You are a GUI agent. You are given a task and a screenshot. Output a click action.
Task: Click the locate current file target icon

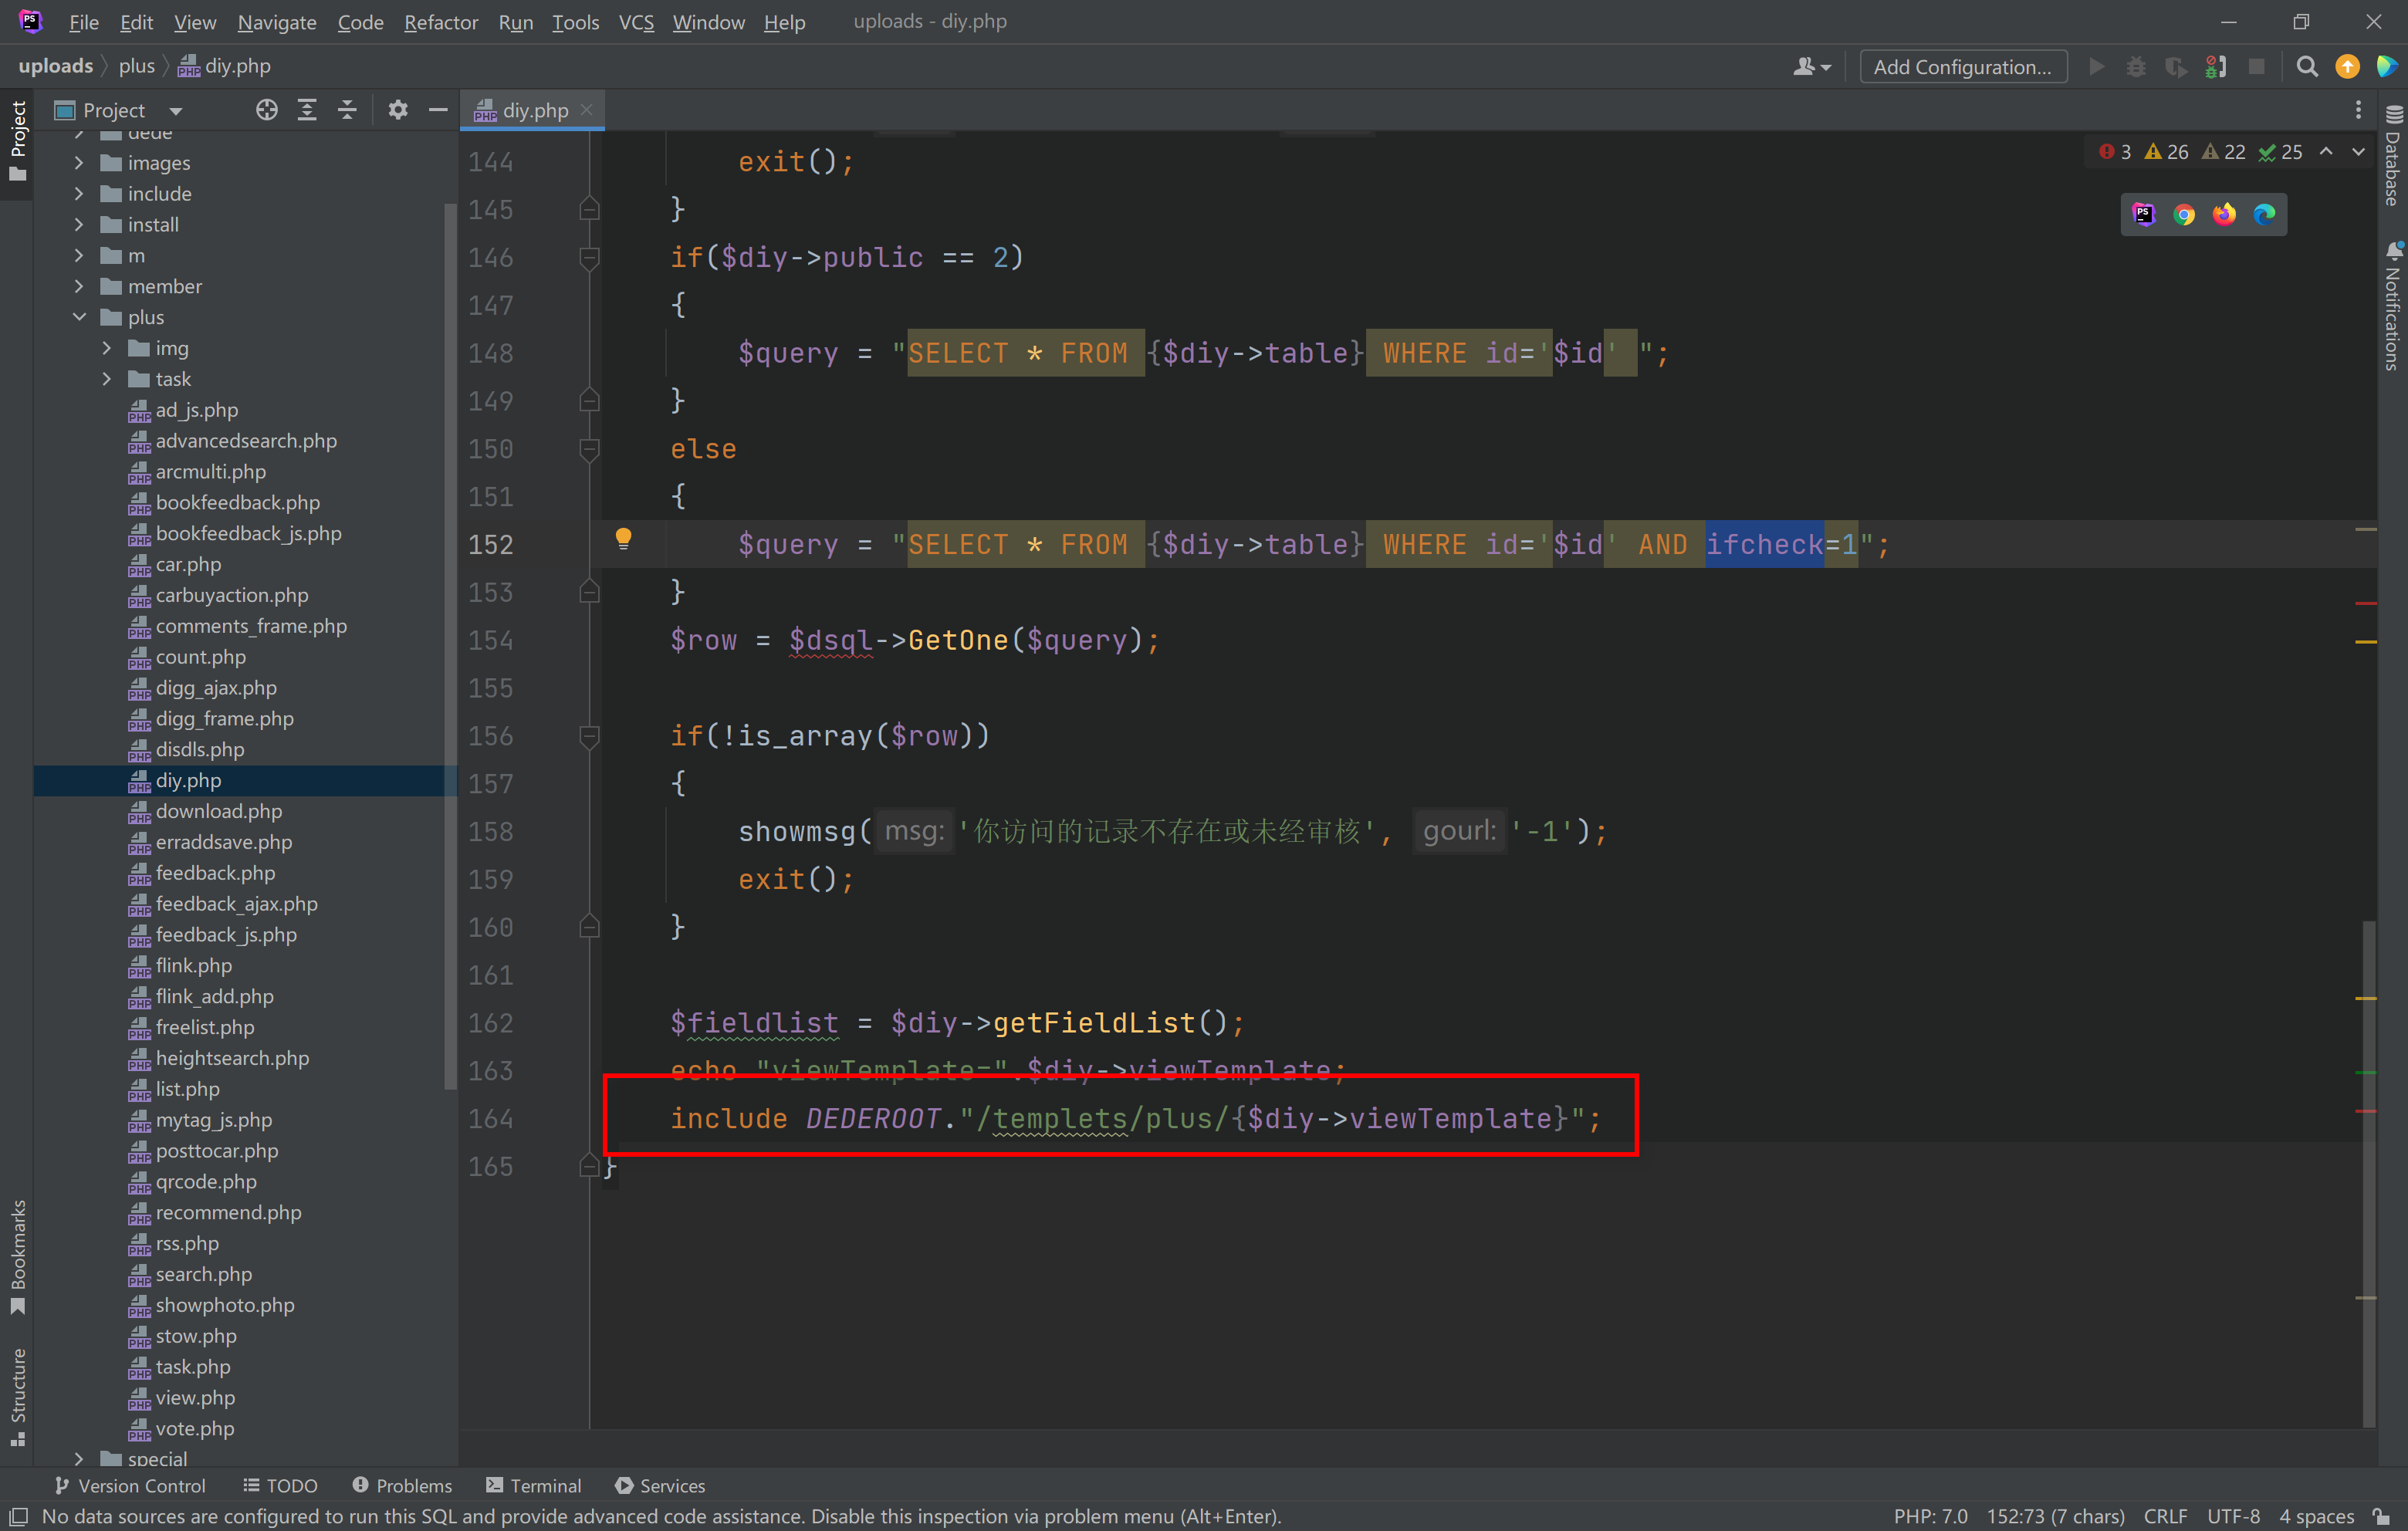266,110
